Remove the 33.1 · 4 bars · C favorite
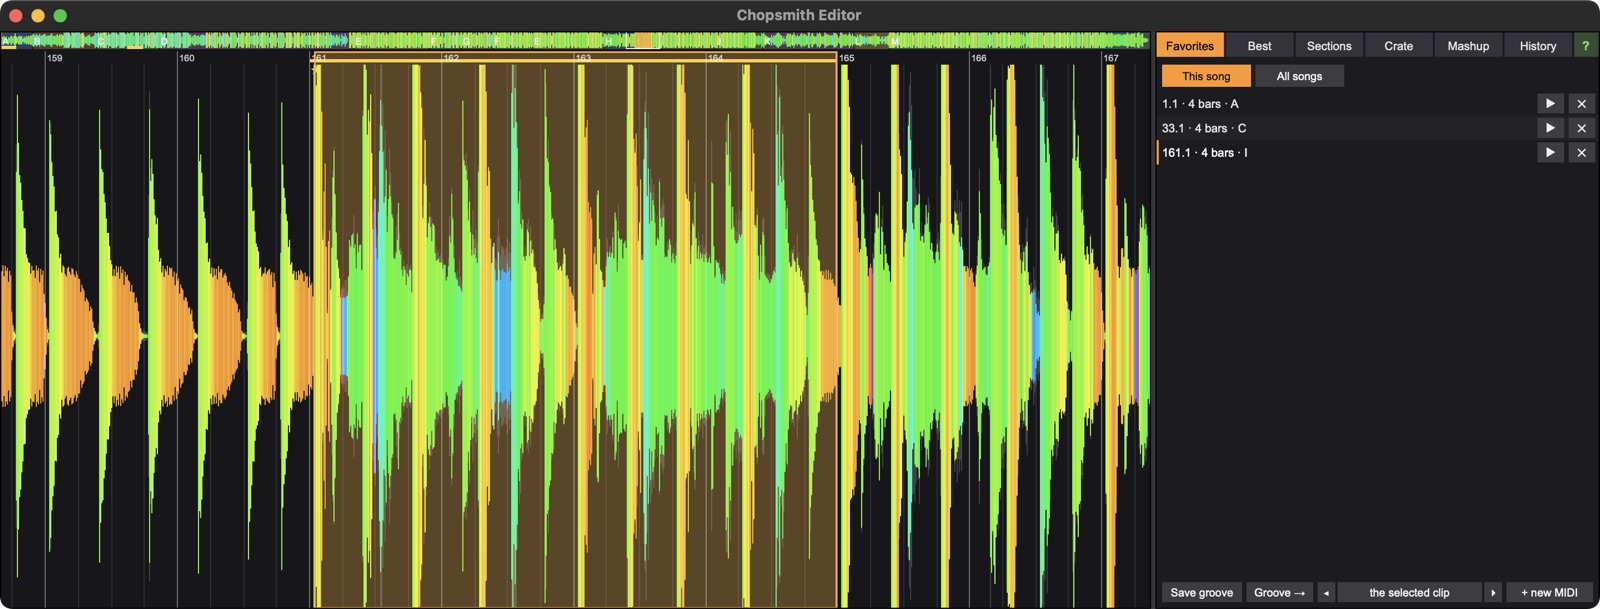 tap(1581, 128)
